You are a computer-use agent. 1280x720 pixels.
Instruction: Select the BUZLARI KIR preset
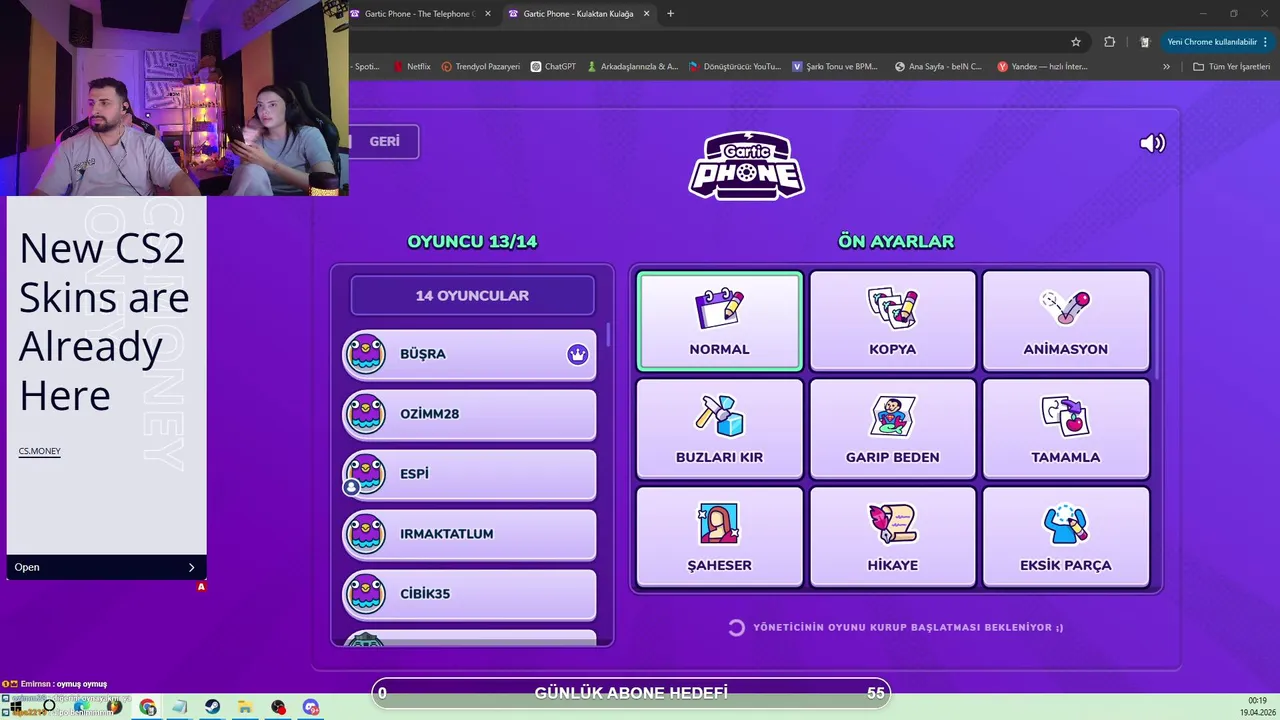click(x=719, y=429)
